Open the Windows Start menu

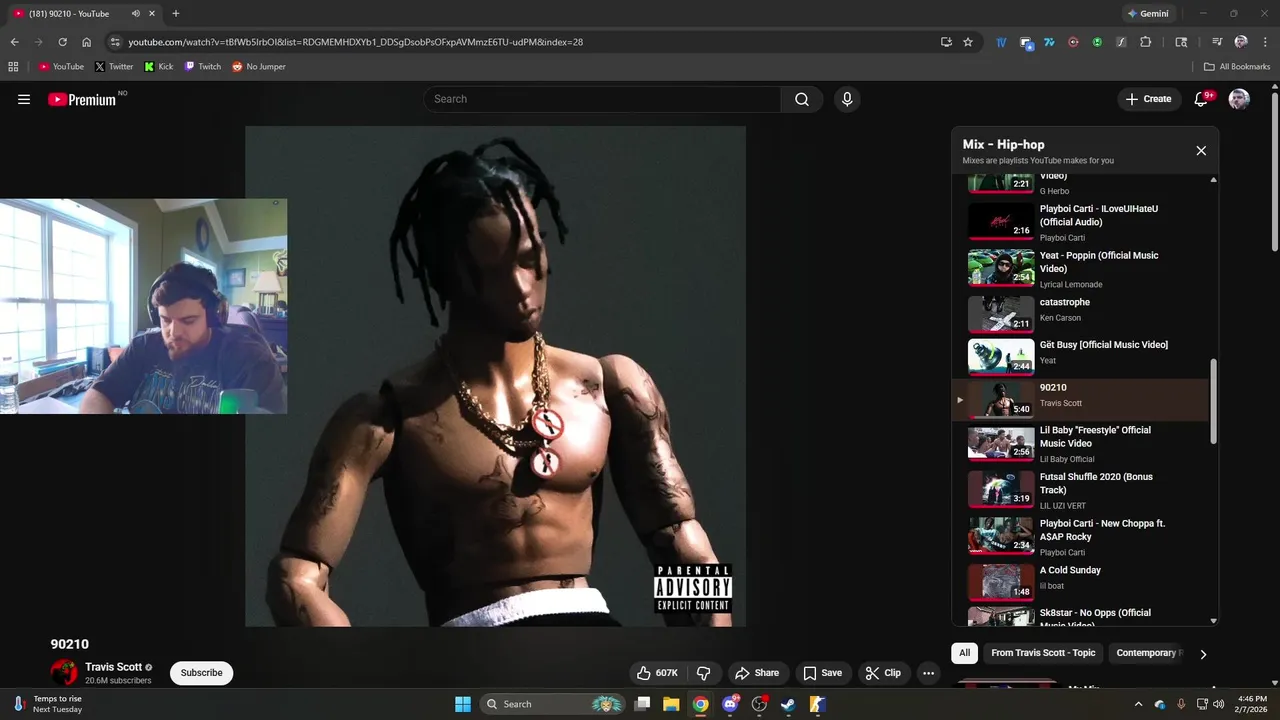(463, 704)
